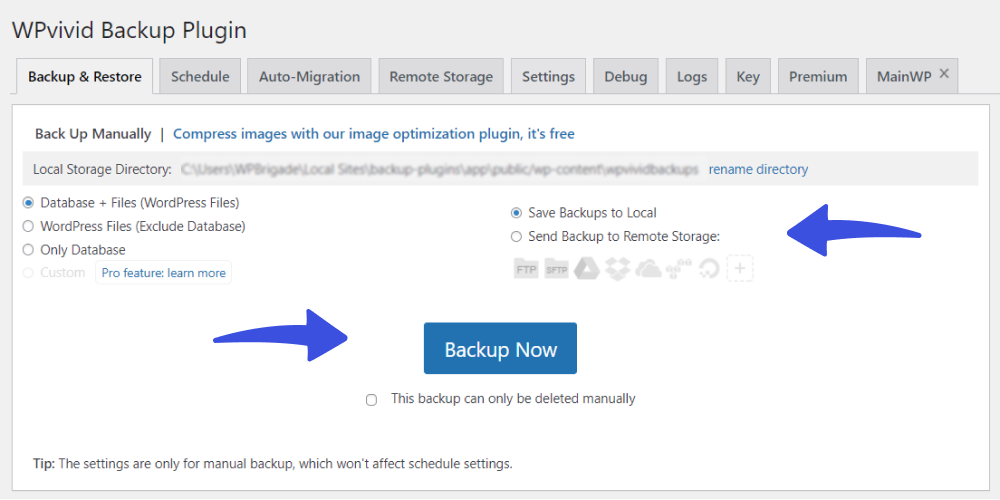Select the FTP remote storage icon

click(527, 269)
